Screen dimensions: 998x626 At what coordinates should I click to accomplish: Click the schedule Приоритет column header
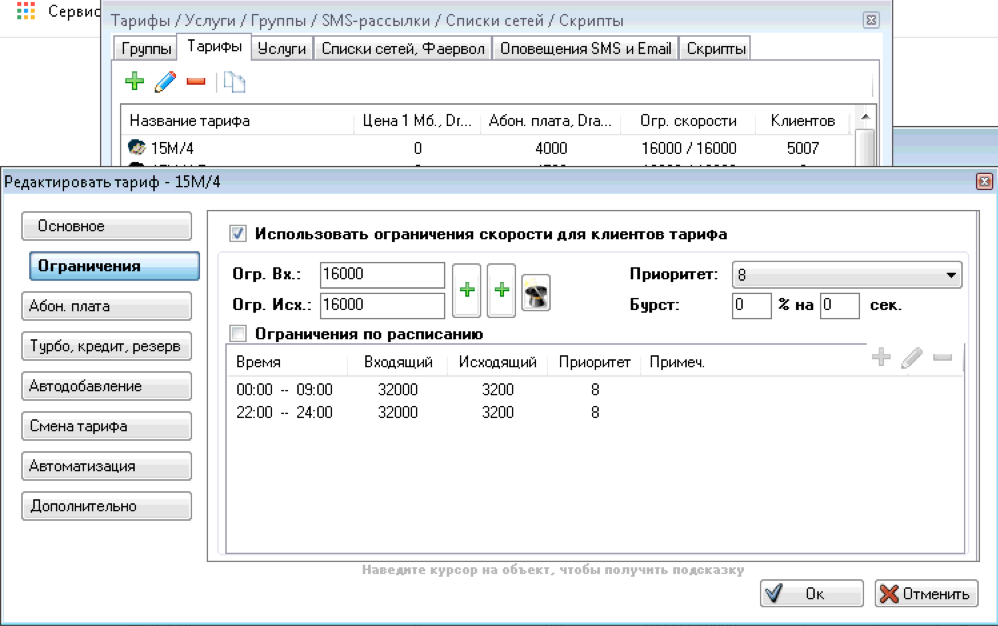pos(594,362)
